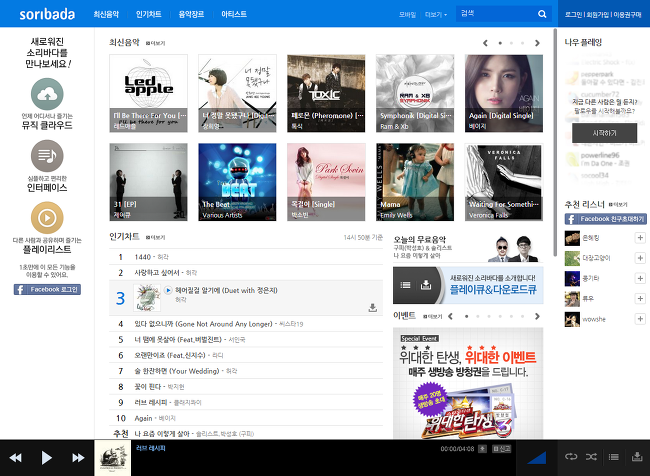
Task: Show the previous event banner
Action: pos(451,316)
